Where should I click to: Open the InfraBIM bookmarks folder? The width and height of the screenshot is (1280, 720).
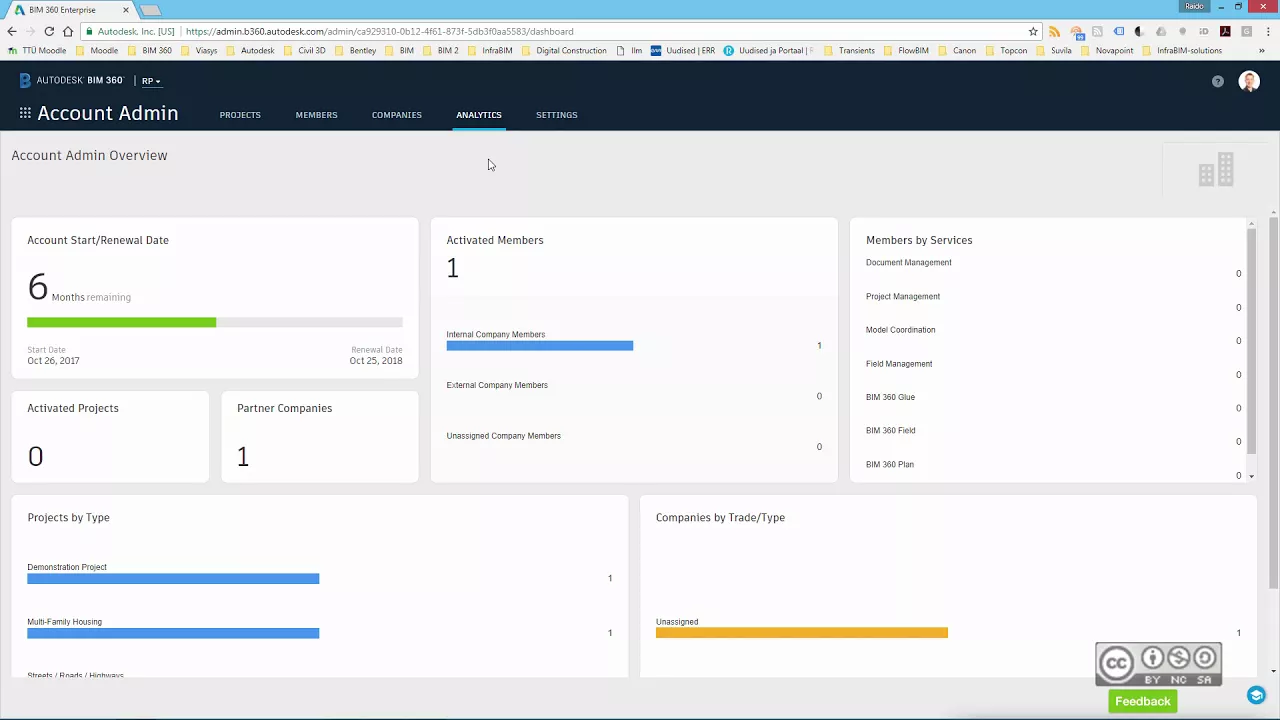(490, 50)
